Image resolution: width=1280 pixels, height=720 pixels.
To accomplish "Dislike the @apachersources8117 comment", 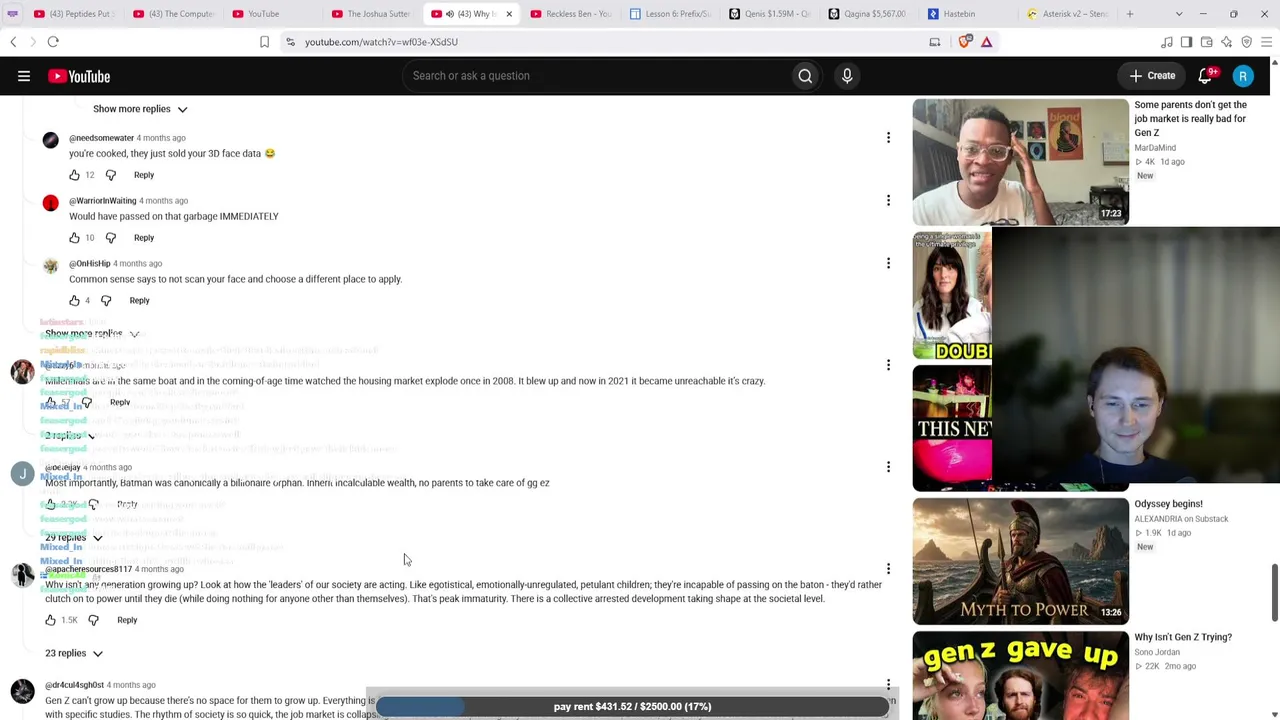I will (93, 620).
